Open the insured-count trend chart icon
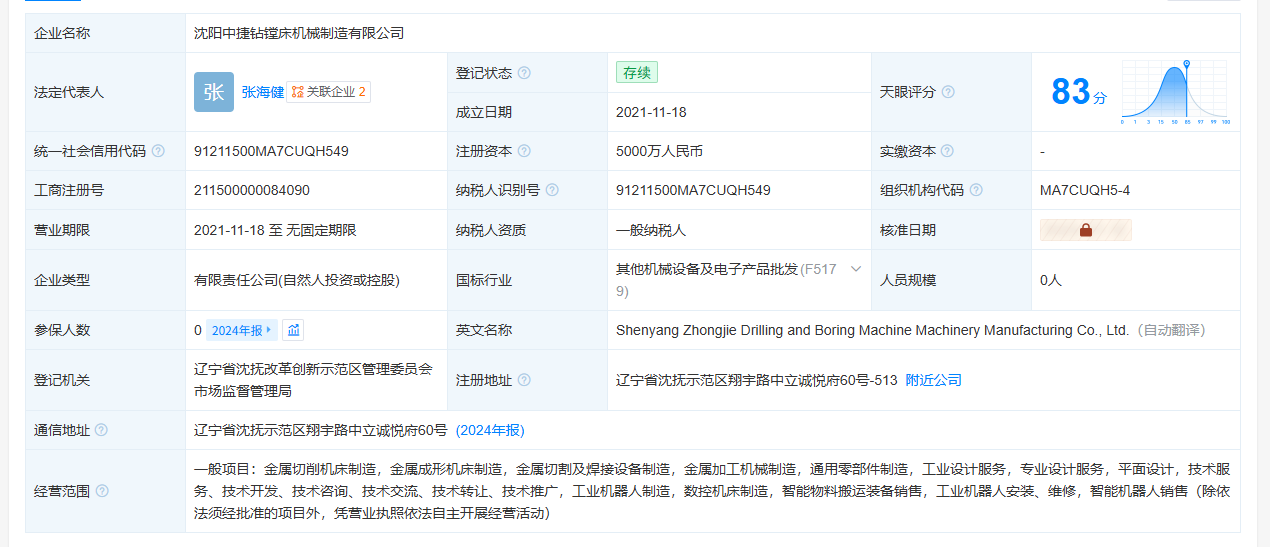Image resolution: width=1270 pixels, height=547 pixels. coord(293,330)
